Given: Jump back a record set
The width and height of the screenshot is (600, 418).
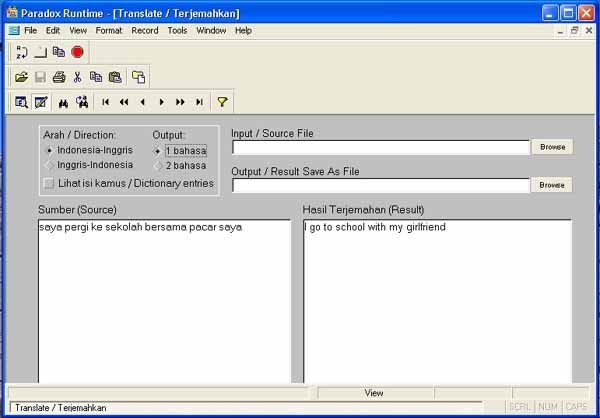Looking at the screenshot, I should (124, 102).
